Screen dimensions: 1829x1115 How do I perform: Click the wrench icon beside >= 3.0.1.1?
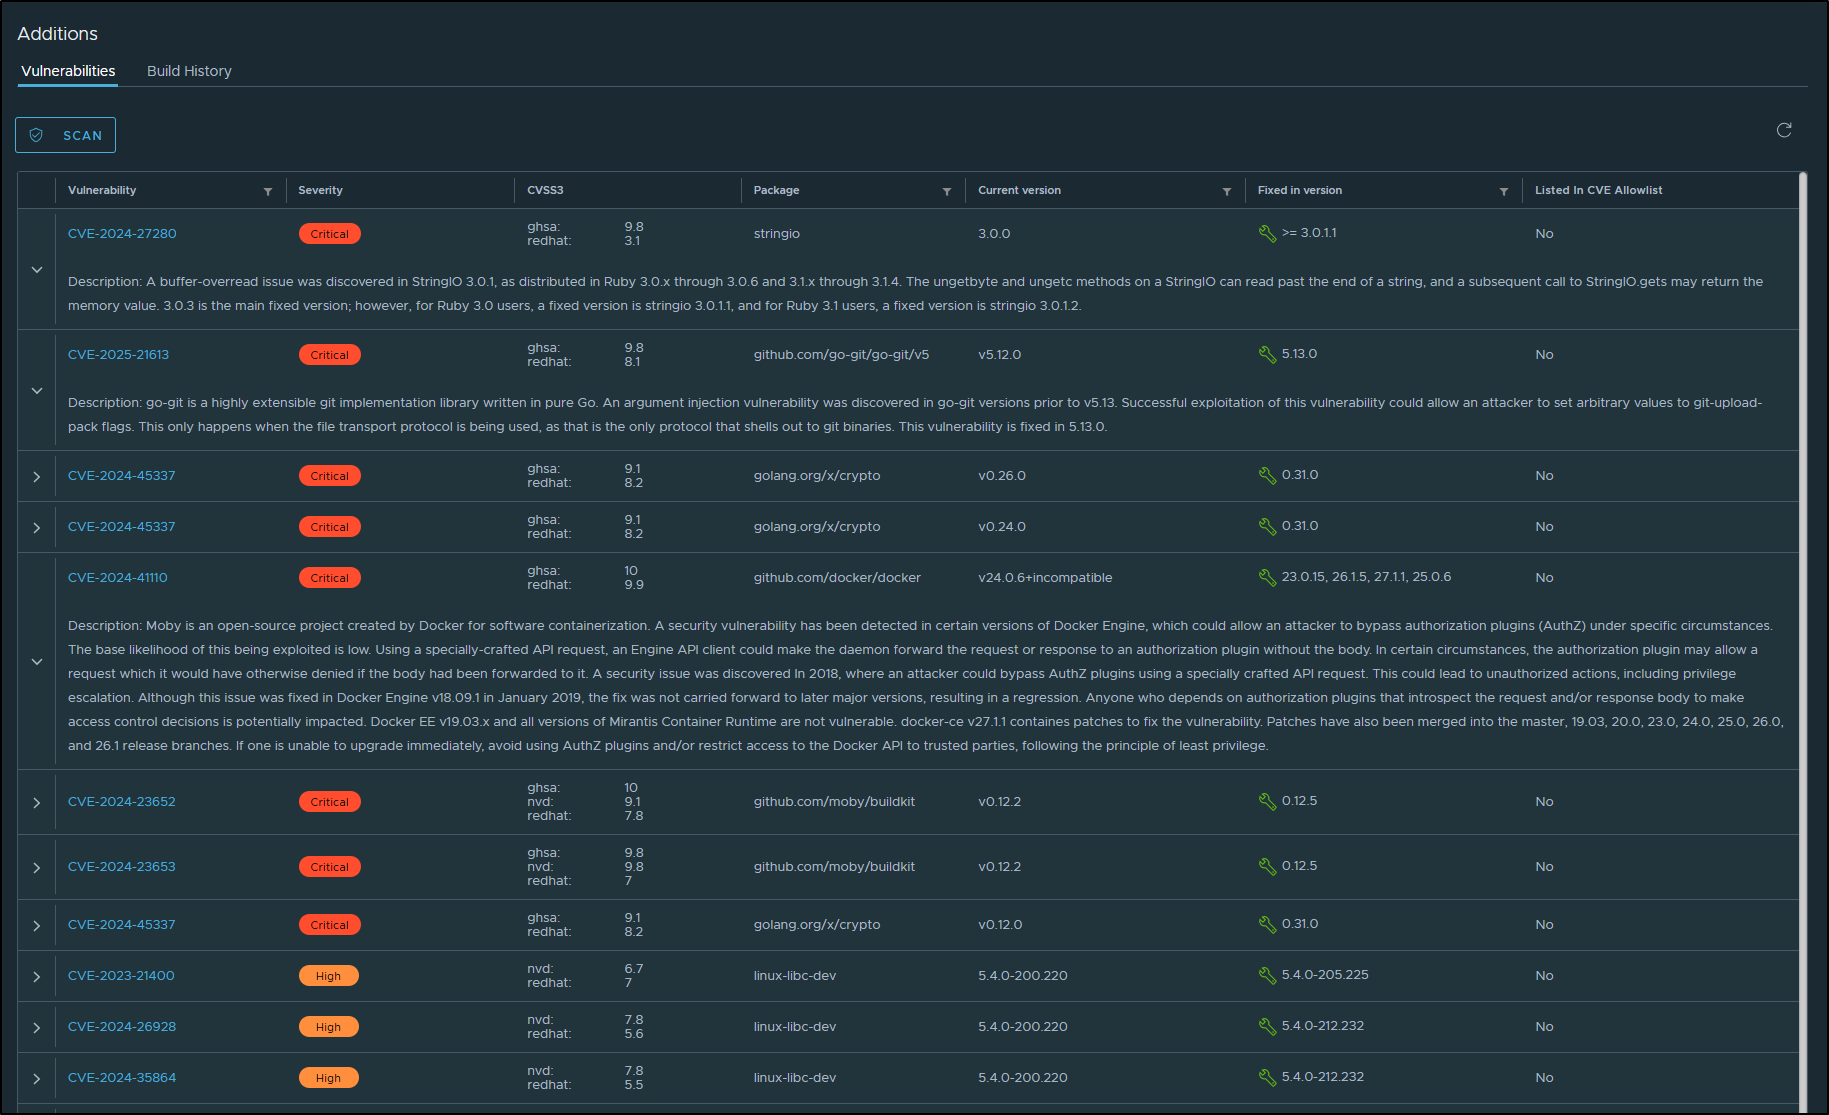point(1267,233)
